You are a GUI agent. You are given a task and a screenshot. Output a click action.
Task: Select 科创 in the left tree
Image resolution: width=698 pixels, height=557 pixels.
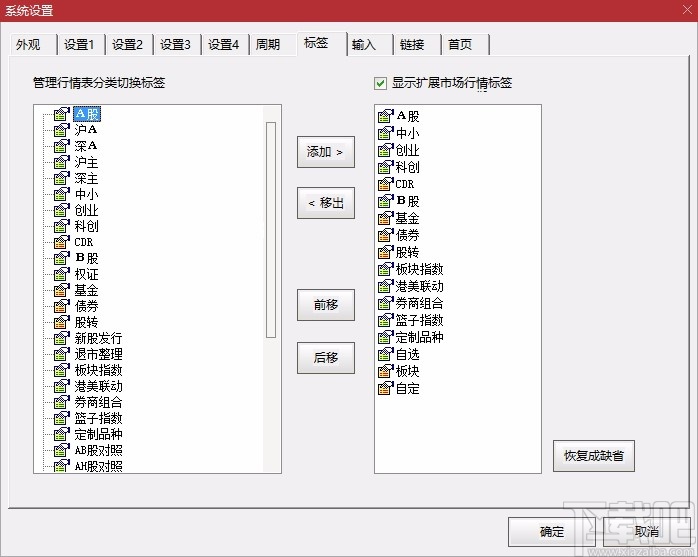86,226
